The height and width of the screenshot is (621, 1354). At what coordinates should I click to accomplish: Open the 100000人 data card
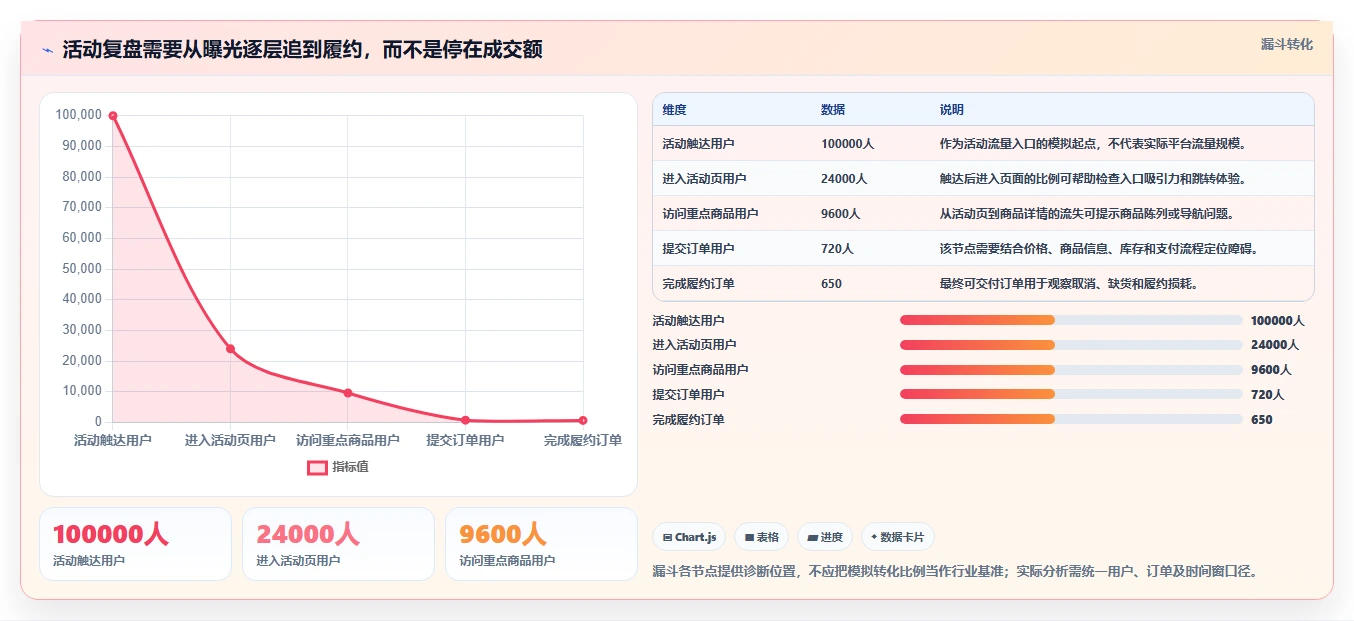(x=135, y=544)
